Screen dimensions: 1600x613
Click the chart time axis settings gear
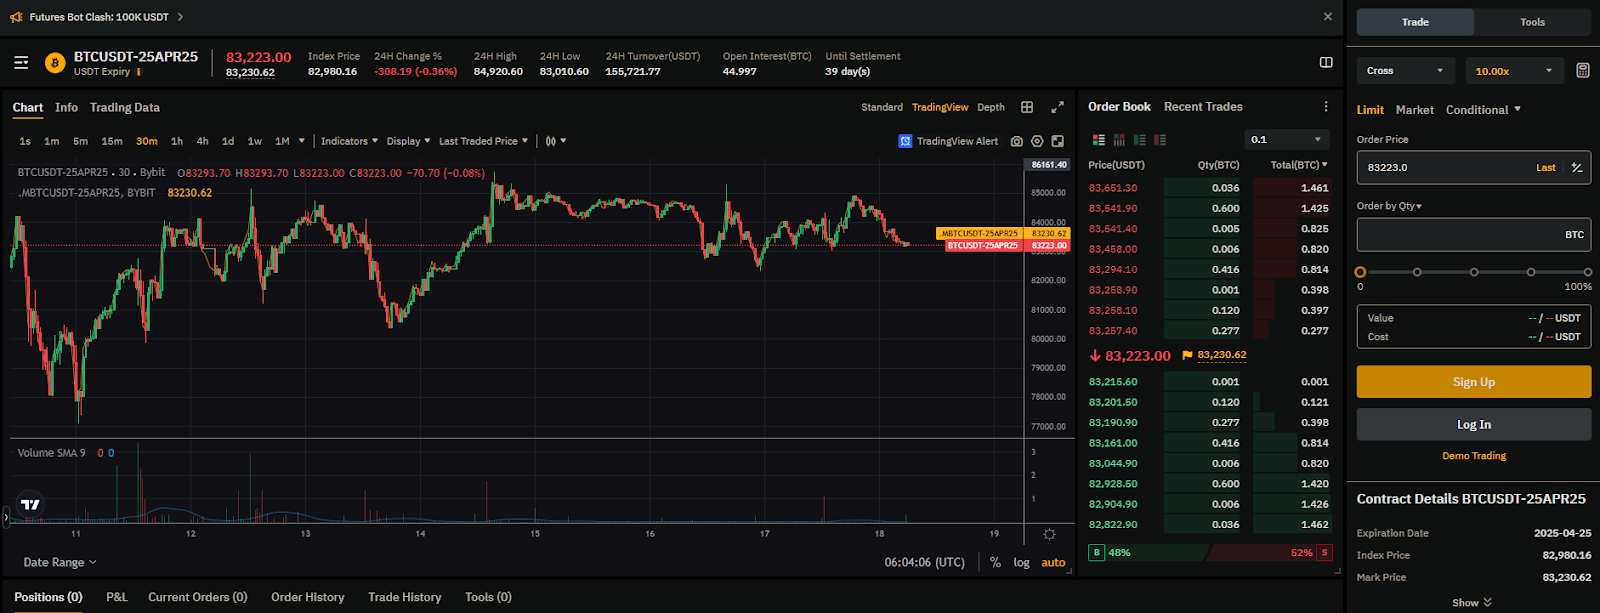1049,534
